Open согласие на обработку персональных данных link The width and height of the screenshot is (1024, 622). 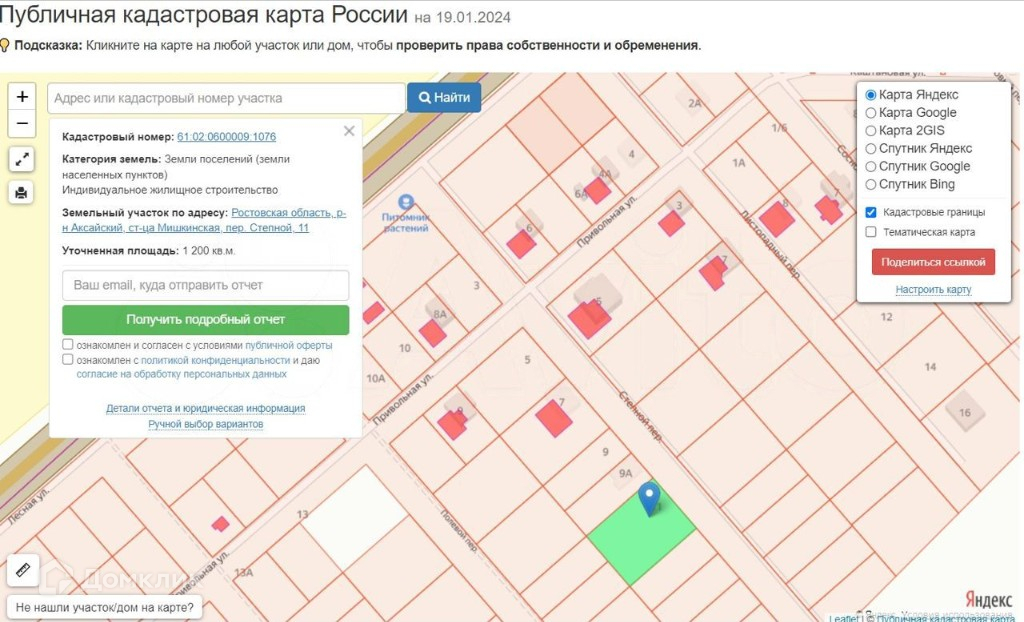[x=182, y=374]
